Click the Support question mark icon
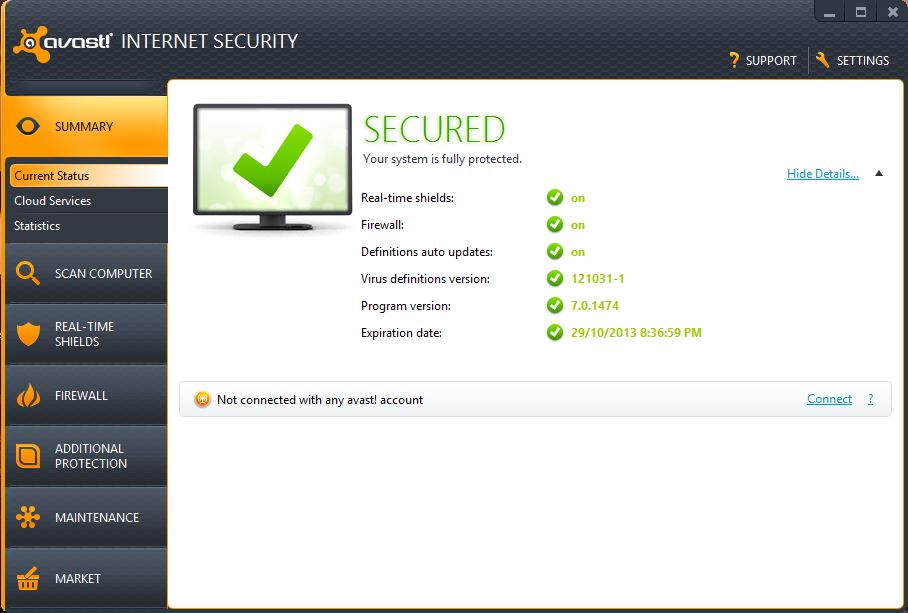This screenshot has width=908, height=613. (x=734, y=60)
